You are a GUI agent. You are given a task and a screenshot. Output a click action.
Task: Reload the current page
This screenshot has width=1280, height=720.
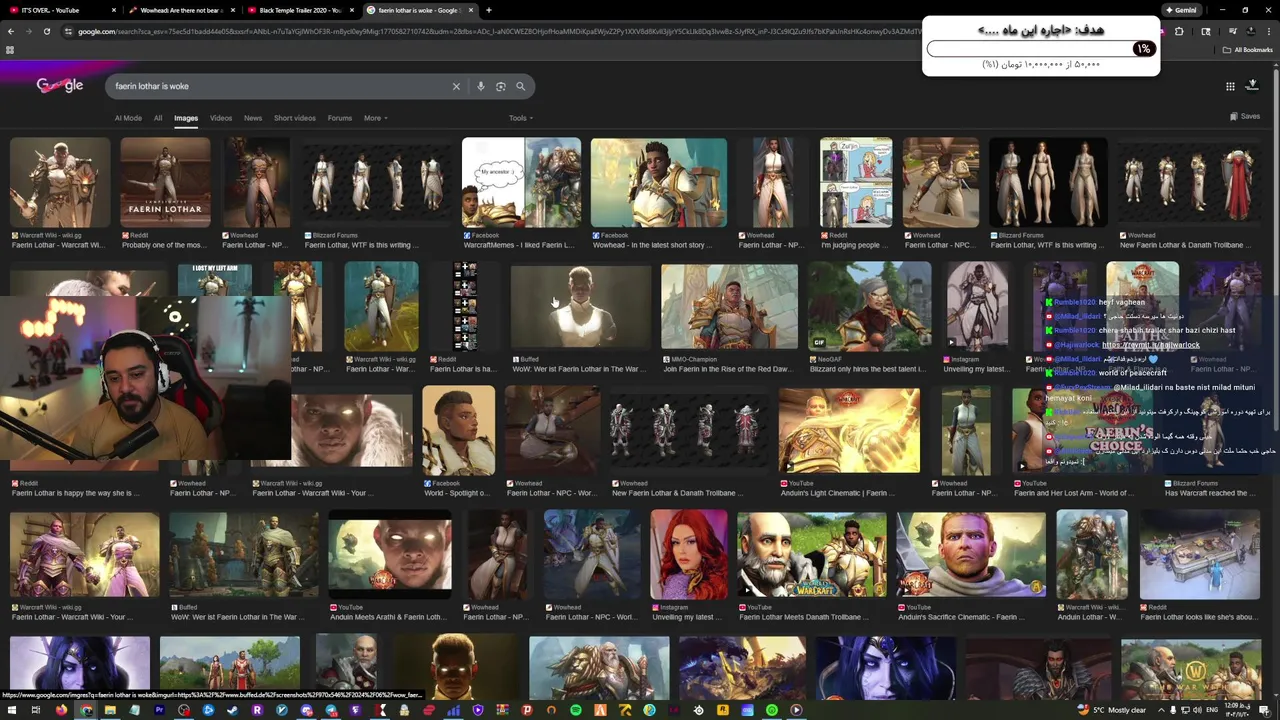tap(47, 31)
